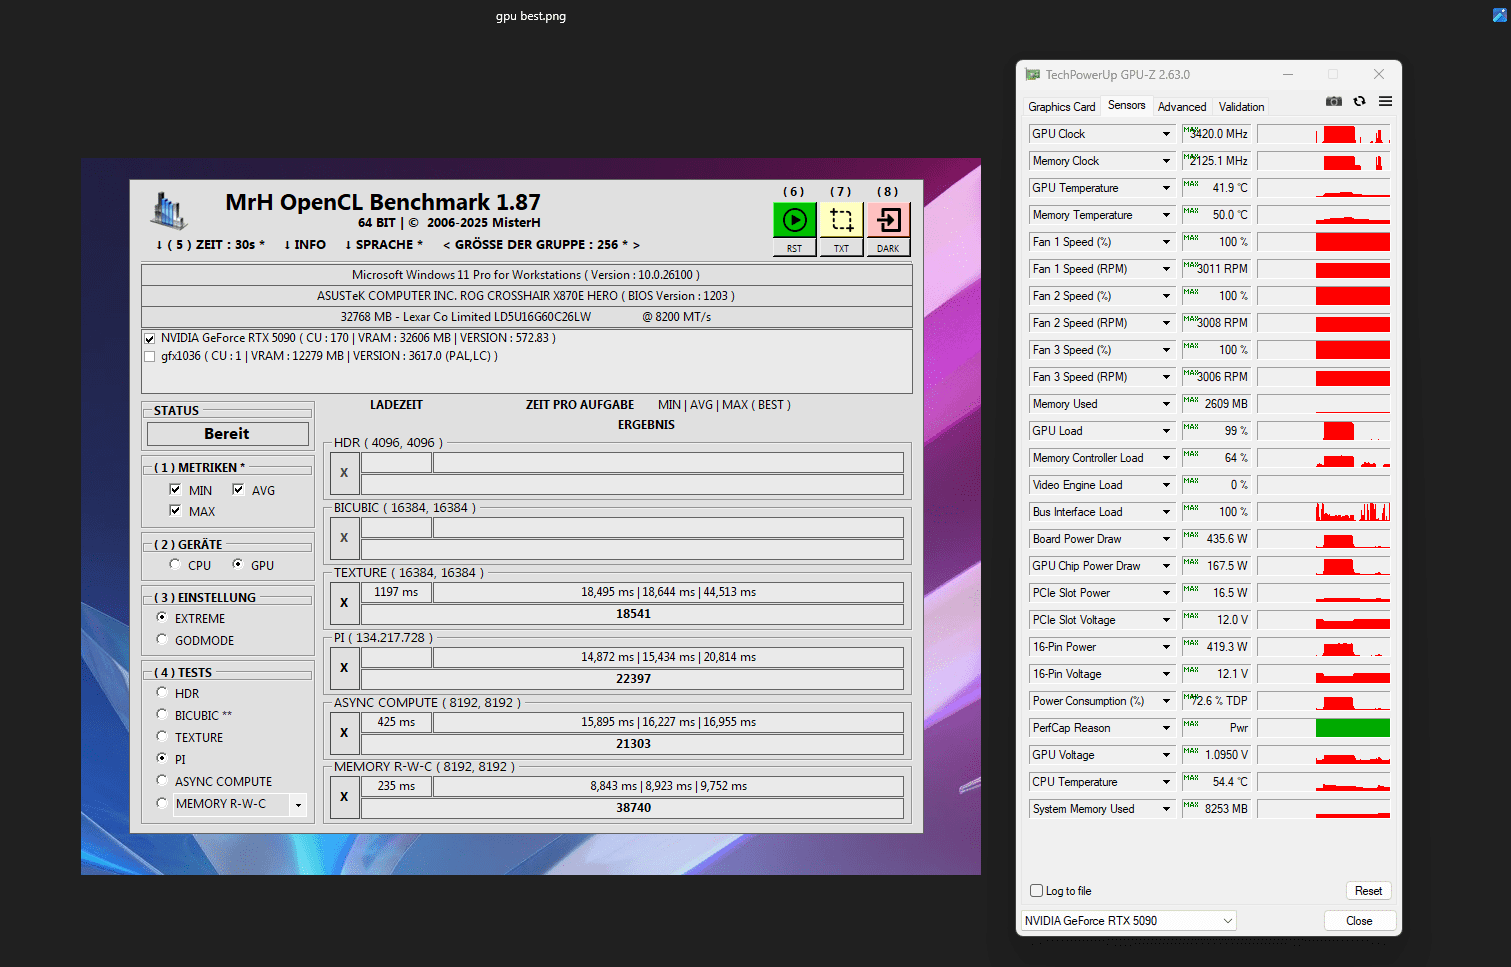
Task: Decrease group size with left arrow
Action: point(447,245)
